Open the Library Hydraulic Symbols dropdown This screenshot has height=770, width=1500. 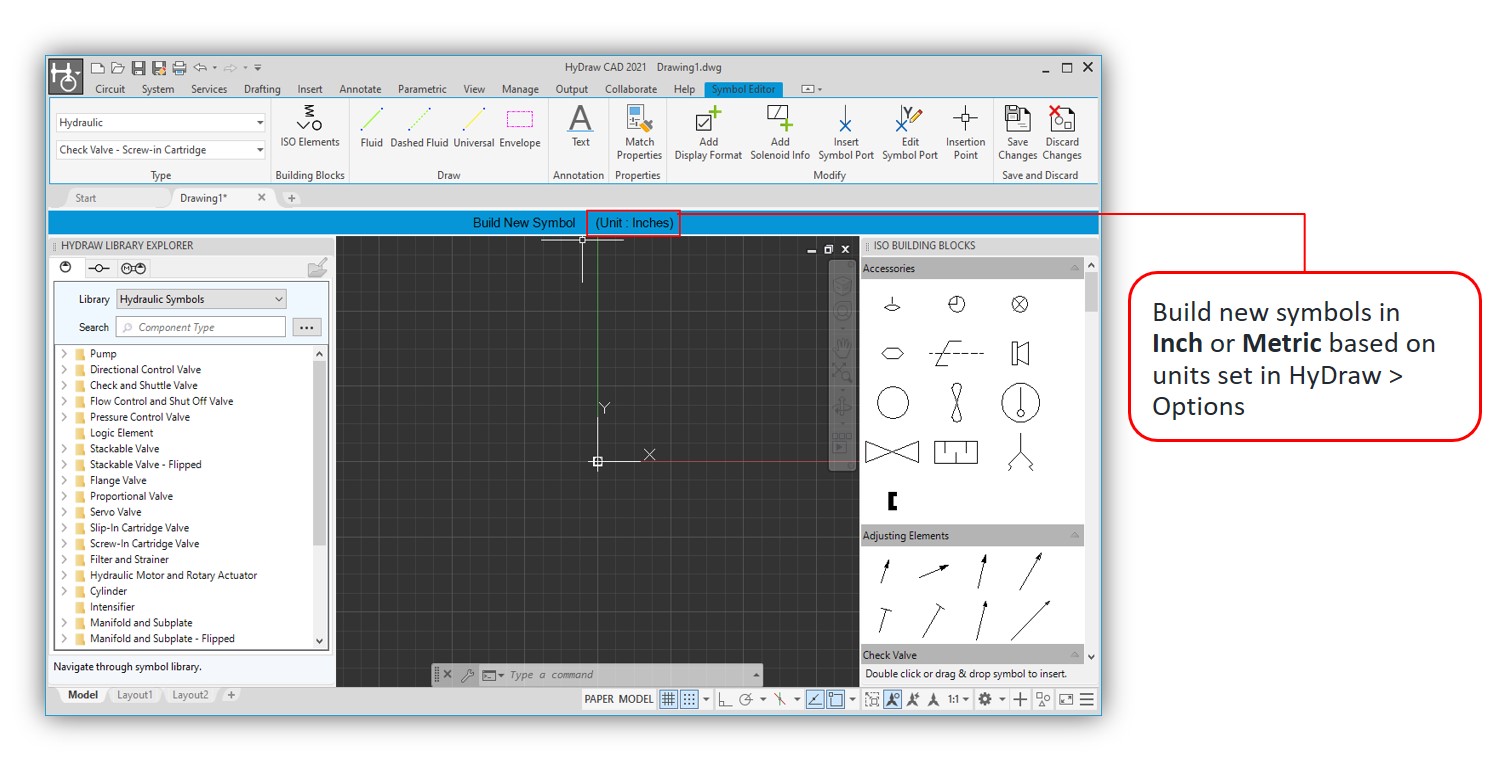[201, 299]
